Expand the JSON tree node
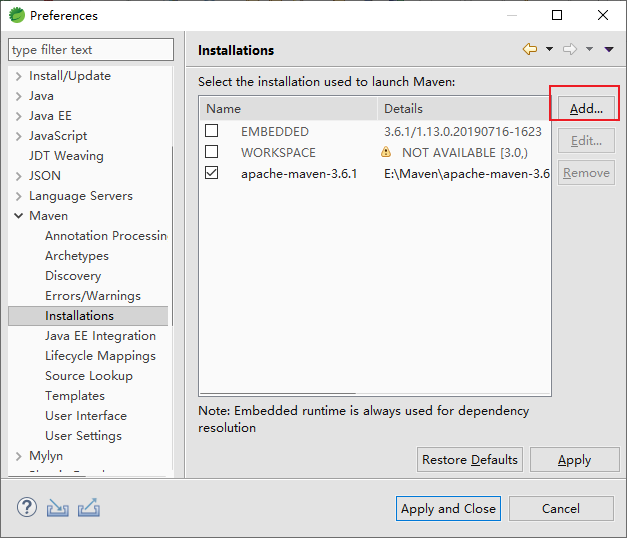This screenshot has width=627, height=538. [18, 176]
